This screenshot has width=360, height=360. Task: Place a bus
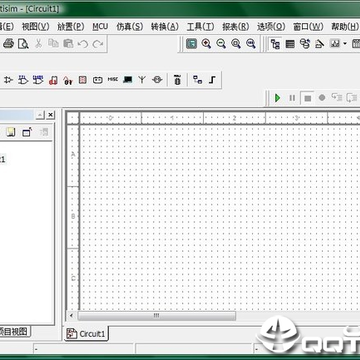click(x=212, y=80)
